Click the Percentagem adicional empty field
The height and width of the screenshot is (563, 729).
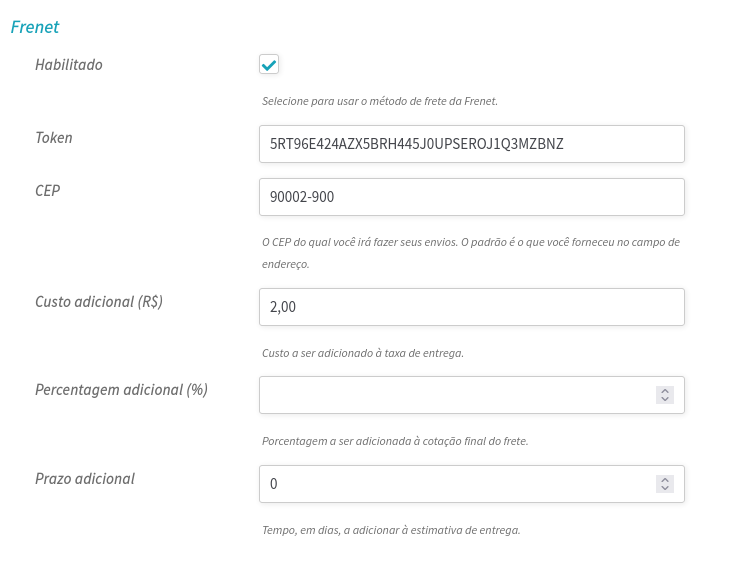pyautogui.click(x=455, y=395)
